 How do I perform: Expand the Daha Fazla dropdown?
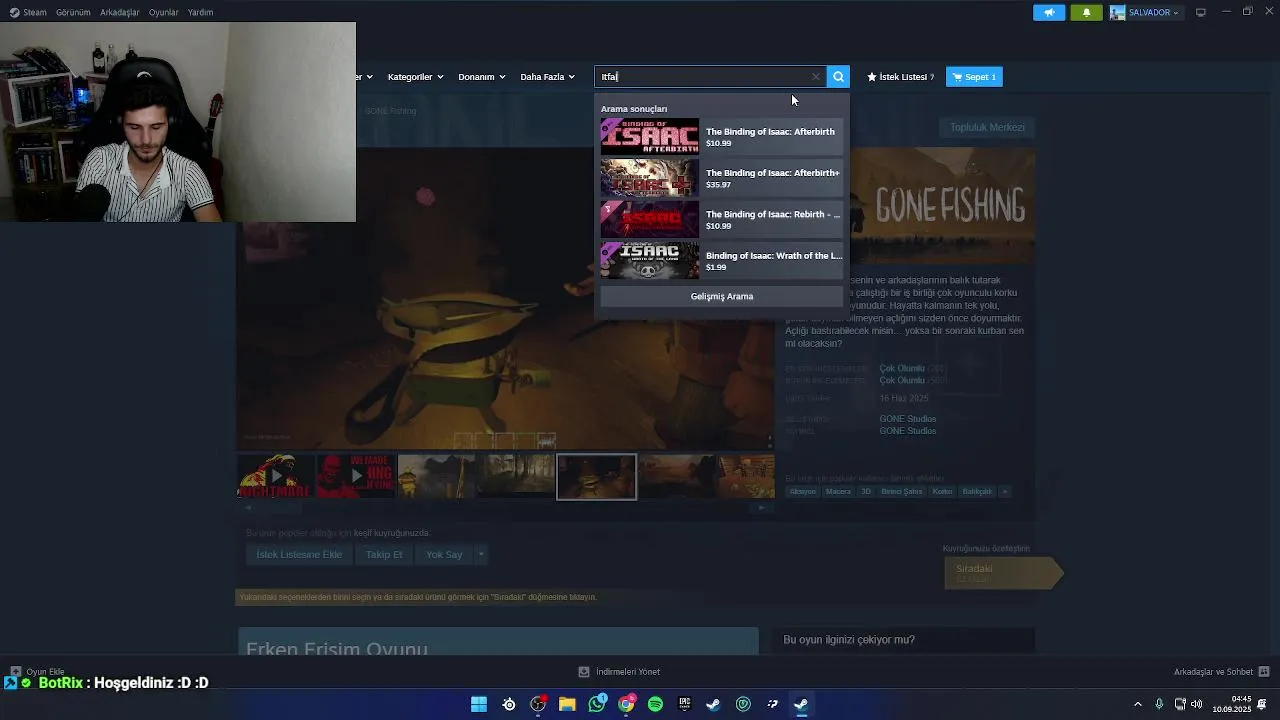(547, 77)
